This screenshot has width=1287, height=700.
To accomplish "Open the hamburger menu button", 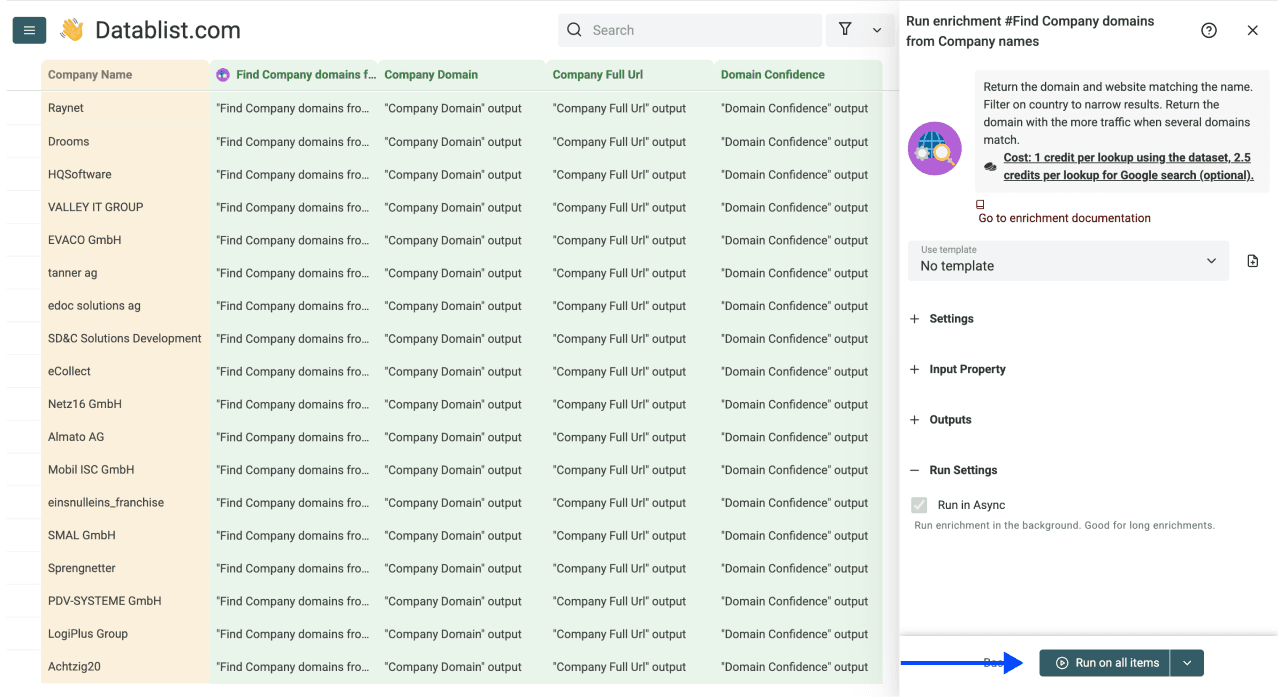I will [x=29, y=30].
